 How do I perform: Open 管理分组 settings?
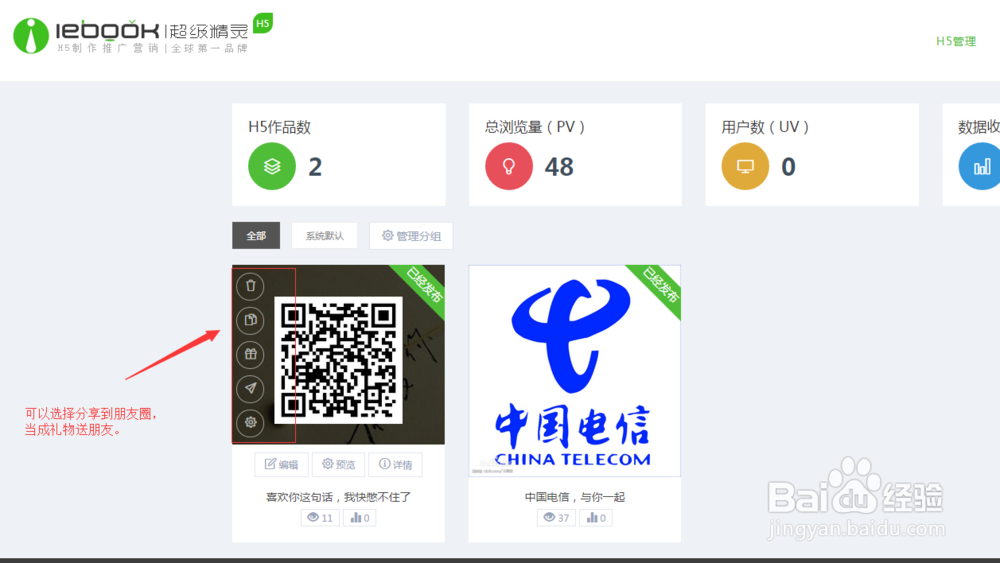click(411, 236)
